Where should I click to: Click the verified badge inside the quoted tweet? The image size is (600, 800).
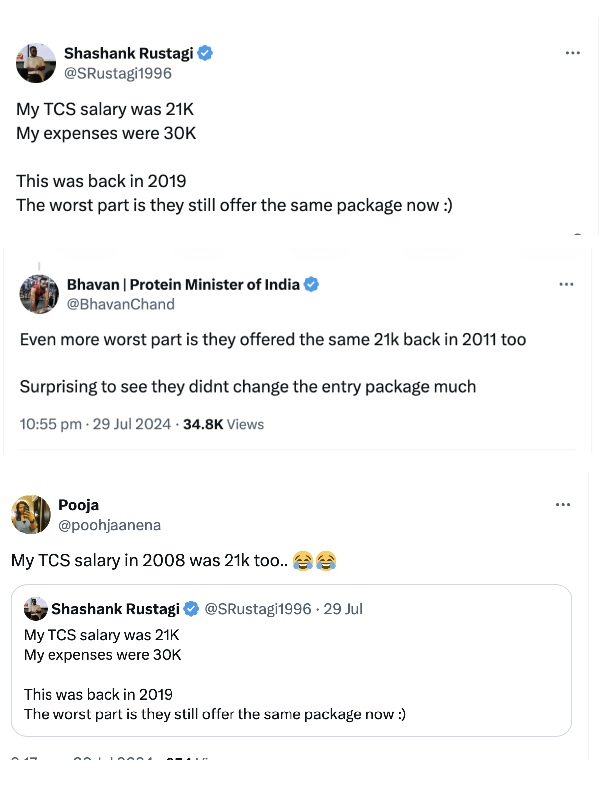191,608
